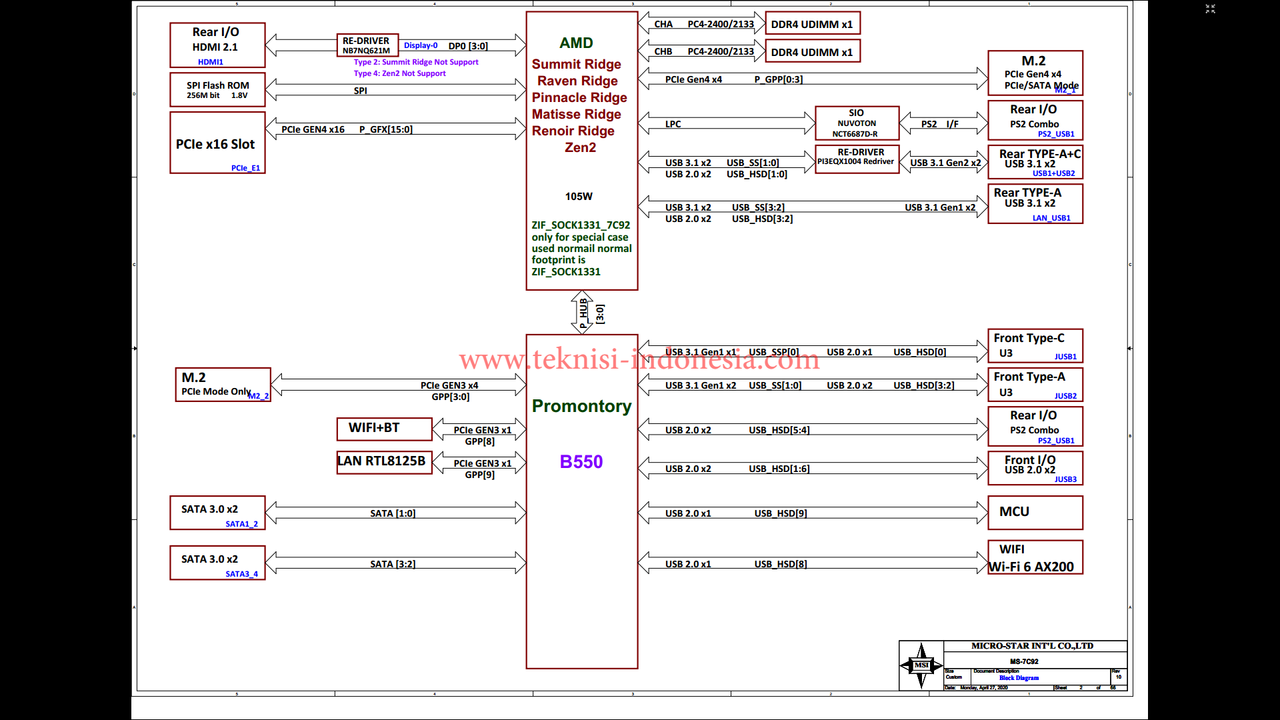Viewport: 1280px width, 720px height.
Task: Select the DDR4 UDIMM x1 on CHA
Action: [x=812, y=23]
